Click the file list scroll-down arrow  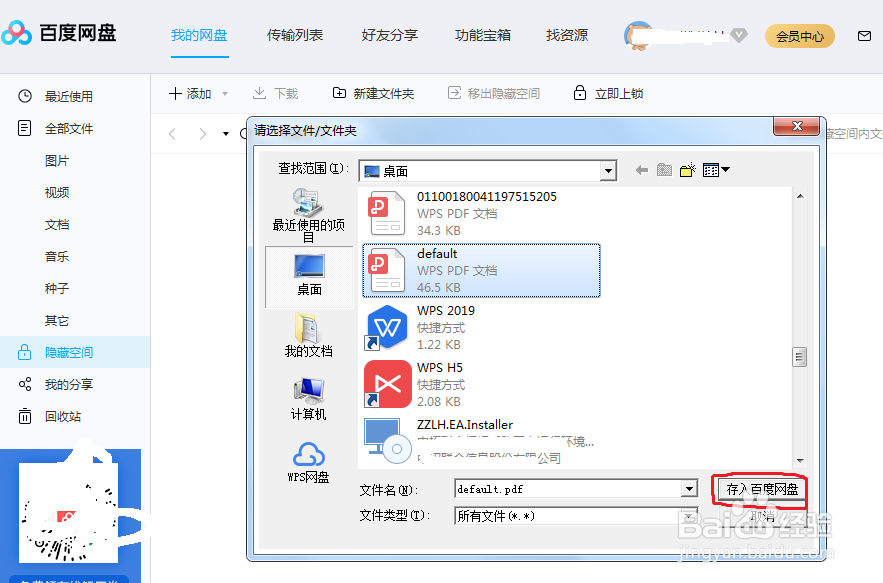[x=800, y=461]
